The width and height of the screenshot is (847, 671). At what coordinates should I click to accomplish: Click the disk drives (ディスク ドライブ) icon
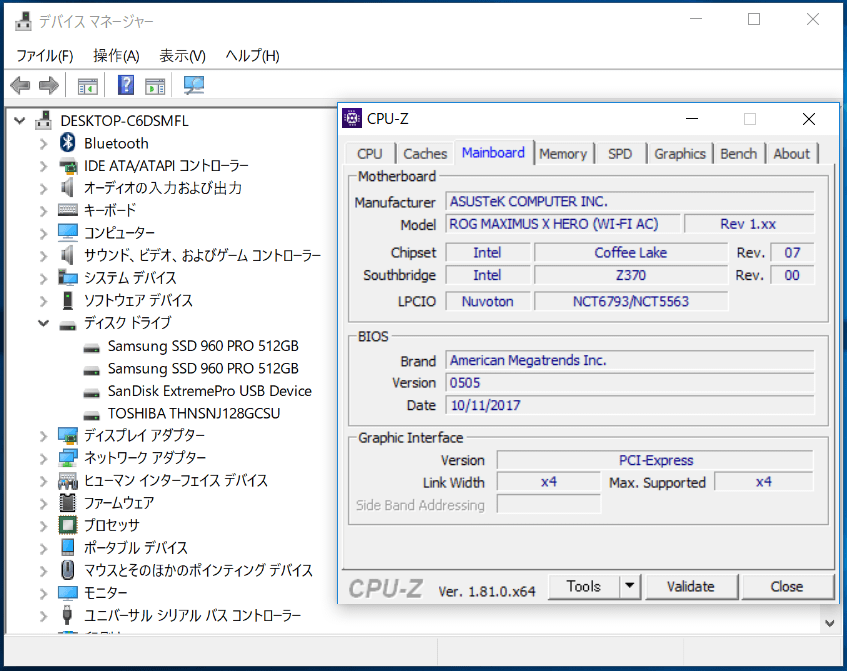[68, 325]
